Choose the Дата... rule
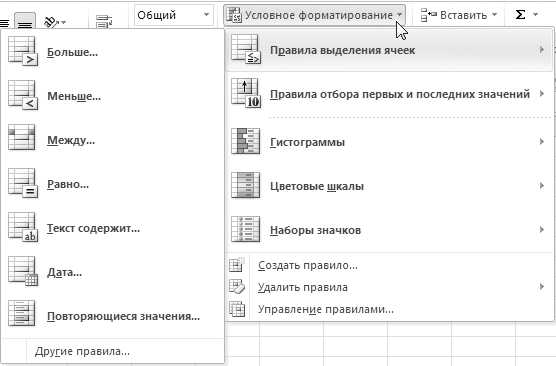556x366 pixels. click(x=113, y=272)
